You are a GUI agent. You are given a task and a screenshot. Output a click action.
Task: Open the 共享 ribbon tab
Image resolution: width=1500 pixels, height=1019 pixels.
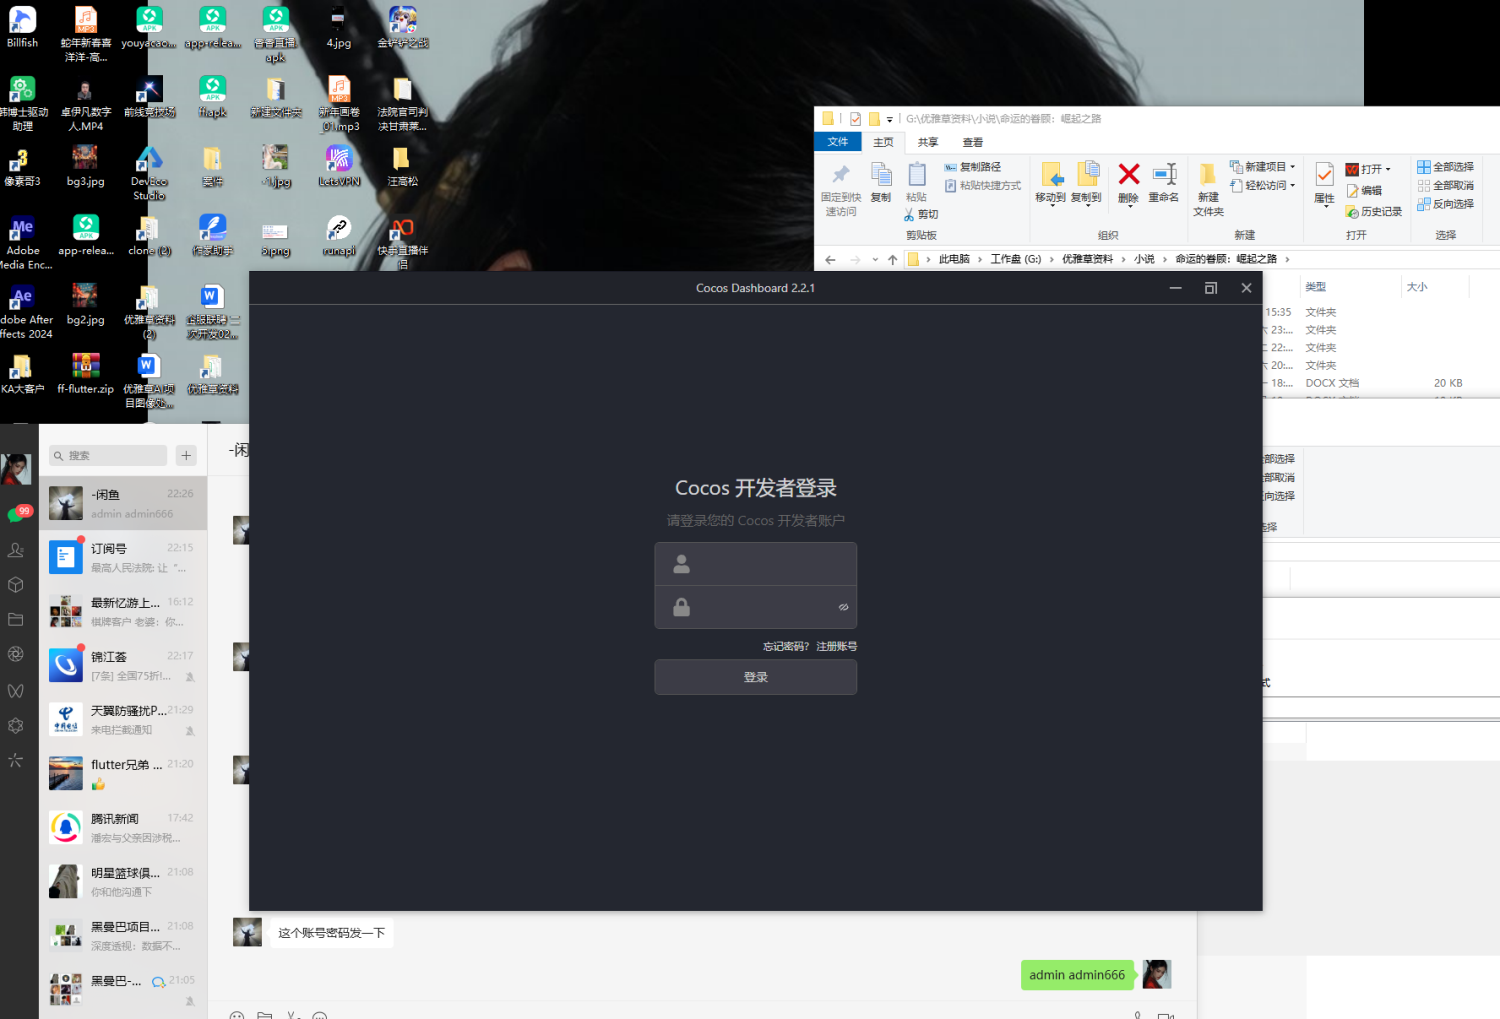click(x=926, y=141)
